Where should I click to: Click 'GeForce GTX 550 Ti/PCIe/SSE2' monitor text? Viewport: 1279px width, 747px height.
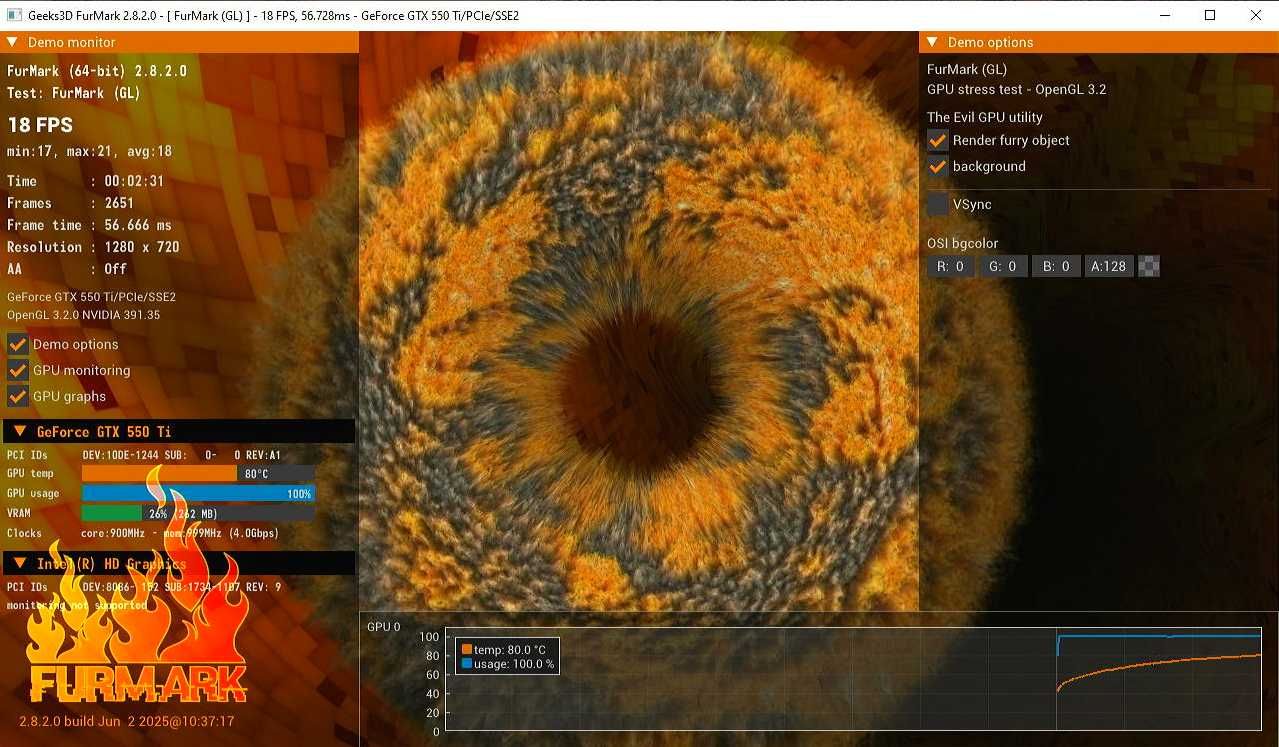[x=92, y=297]
